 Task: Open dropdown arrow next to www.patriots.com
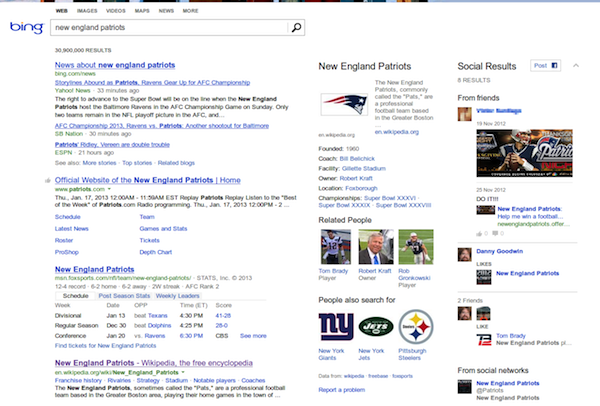(x=109, y=189)
